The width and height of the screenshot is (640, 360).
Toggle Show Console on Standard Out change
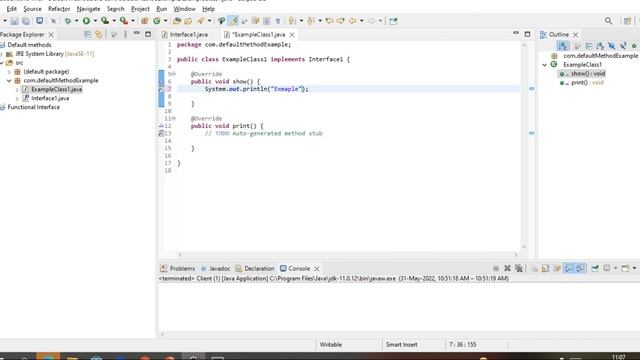(568, 268)
